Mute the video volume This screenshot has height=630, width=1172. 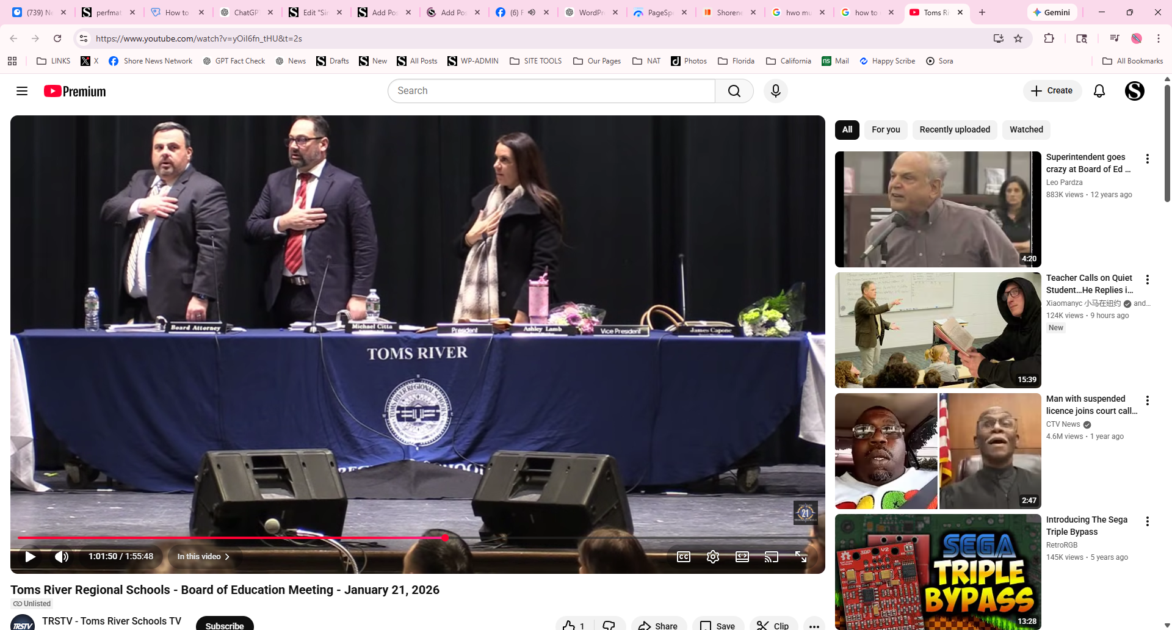(62, 557)
